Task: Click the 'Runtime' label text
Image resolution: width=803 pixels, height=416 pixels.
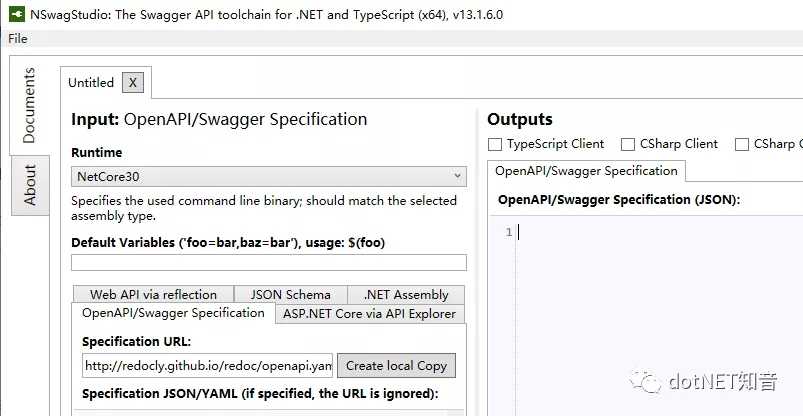Action: coord(96,153)
